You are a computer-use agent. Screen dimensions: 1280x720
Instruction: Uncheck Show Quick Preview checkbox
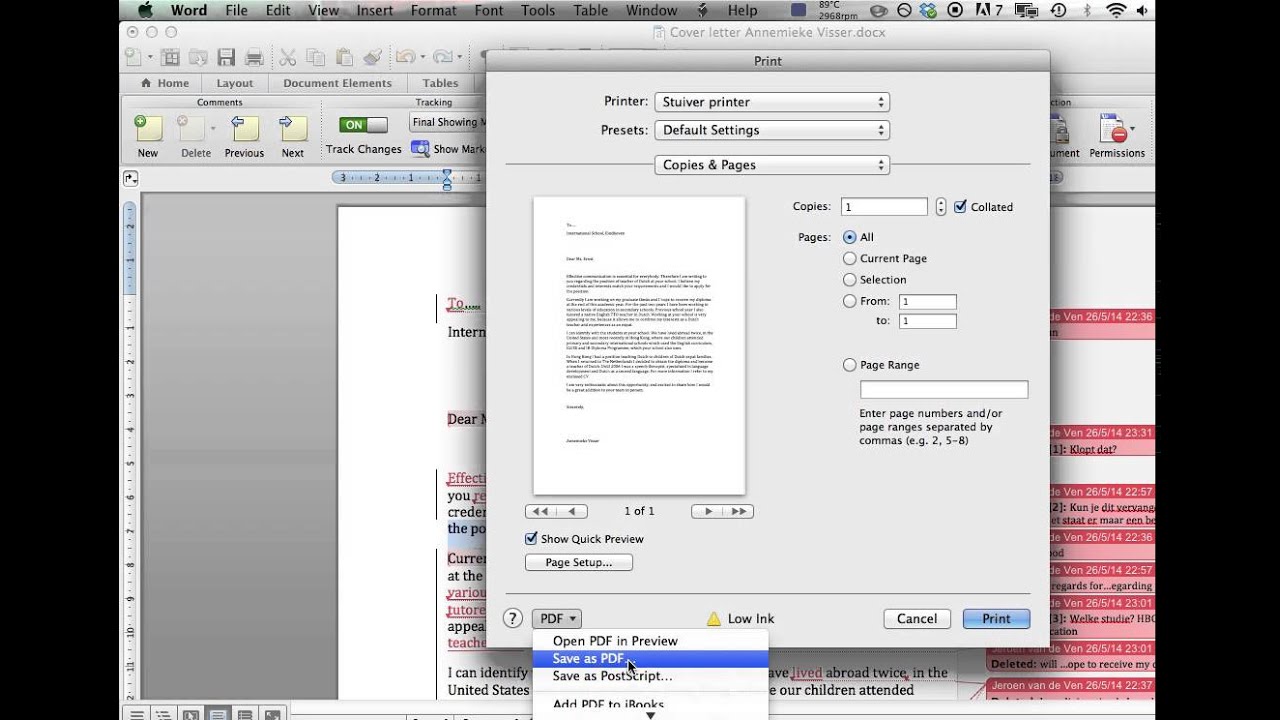coord(531,539)
